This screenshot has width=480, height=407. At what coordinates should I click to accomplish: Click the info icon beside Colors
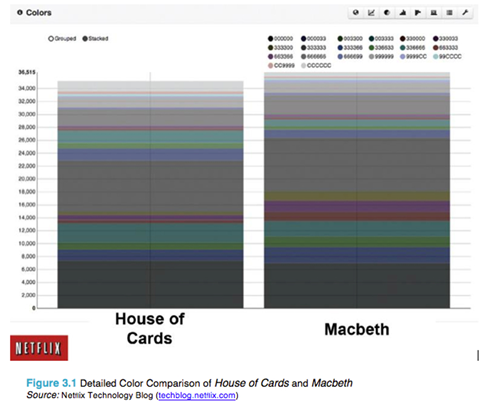coord(20,12)
